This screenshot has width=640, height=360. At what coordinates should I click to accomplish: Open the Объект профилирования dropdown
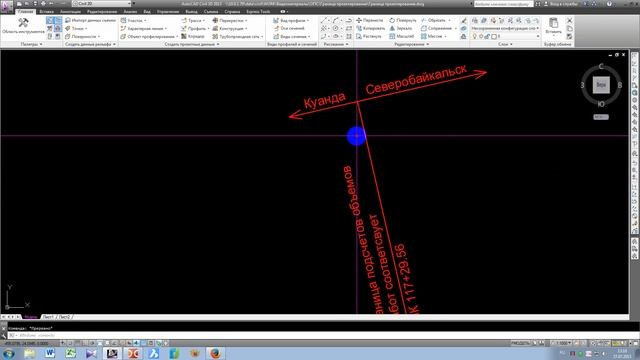[149, 36]
